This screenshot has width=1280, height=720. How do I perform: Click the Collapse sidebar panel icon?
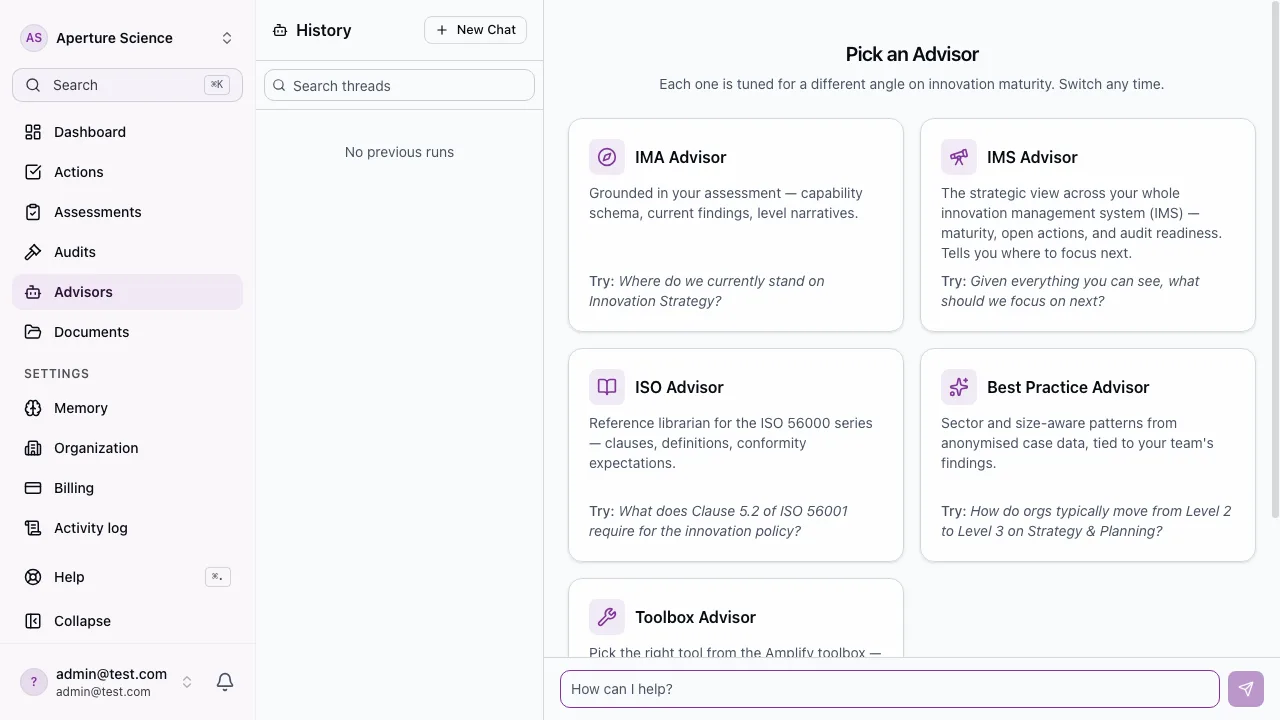pyautogui.click(x=33, y=621)
